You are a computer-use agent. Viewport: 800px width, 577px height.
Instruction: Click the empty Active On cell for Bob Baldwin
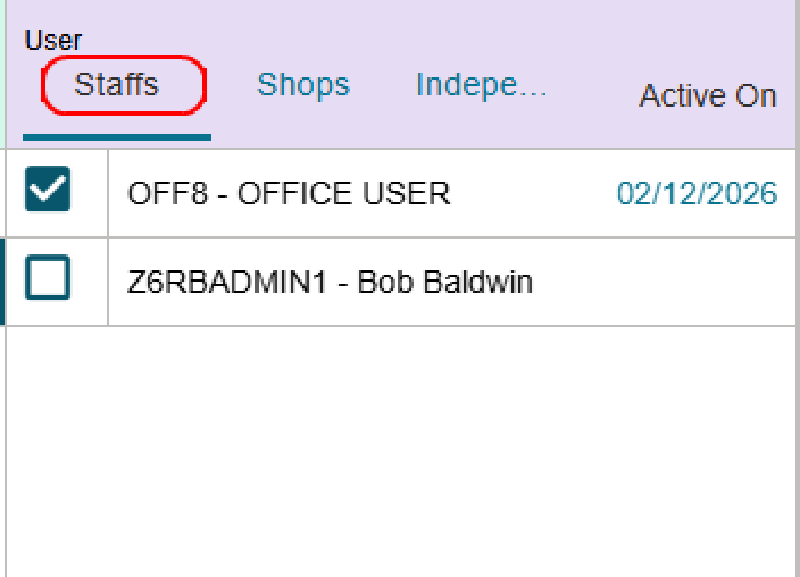690,282
